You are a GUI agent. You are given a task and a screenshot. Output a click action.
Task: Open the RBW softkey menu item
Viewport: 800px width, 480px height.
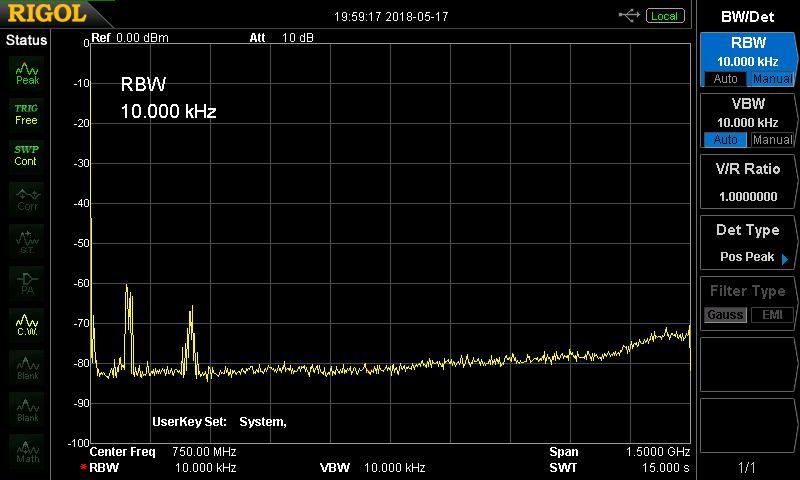pos(748,59)
